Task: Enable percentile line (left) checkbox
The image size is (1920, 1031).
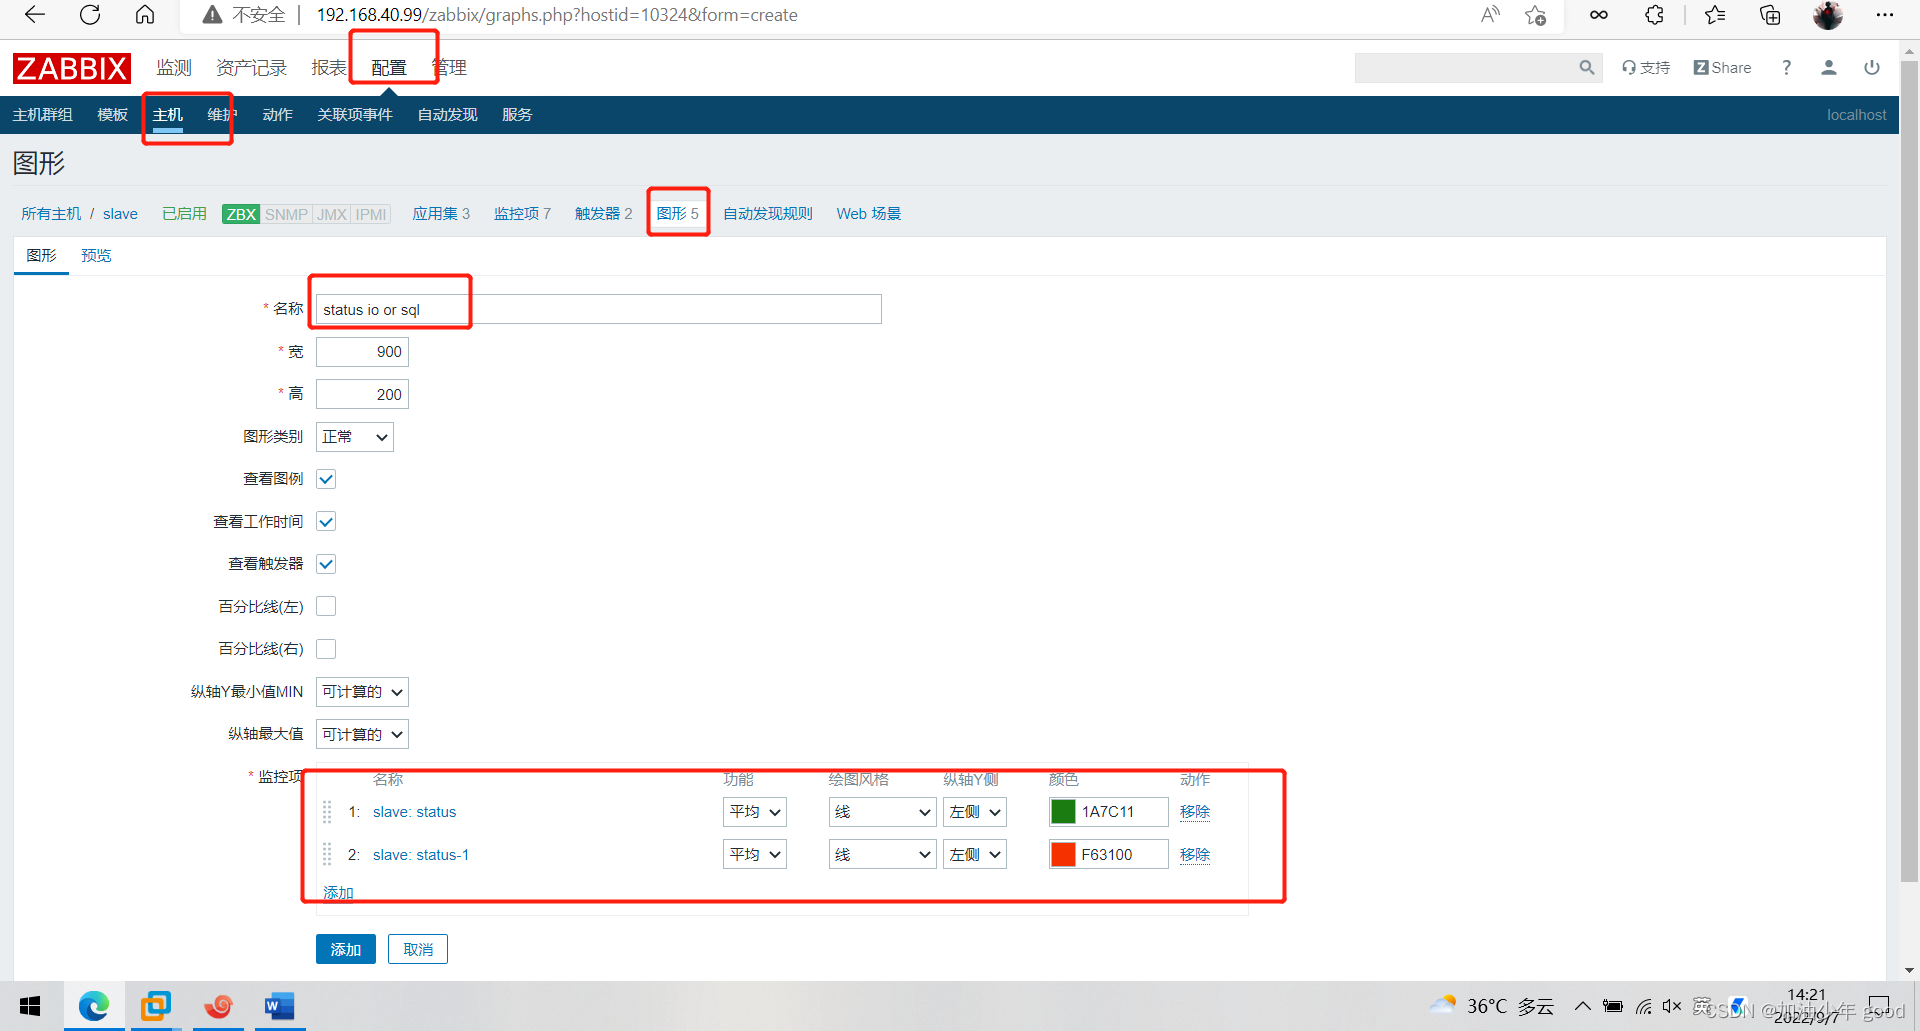Action: [326, 607]
